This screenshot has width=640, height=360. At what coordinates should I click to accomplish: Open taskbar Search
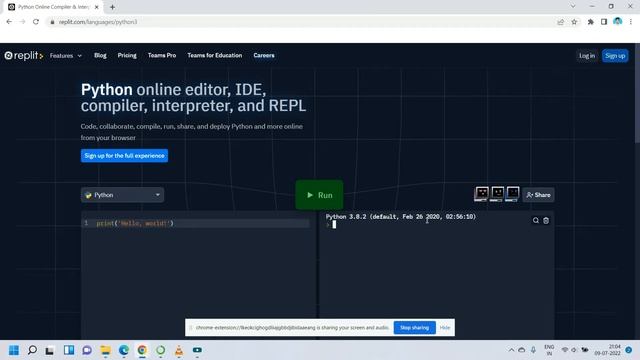[x=32, y=350]
